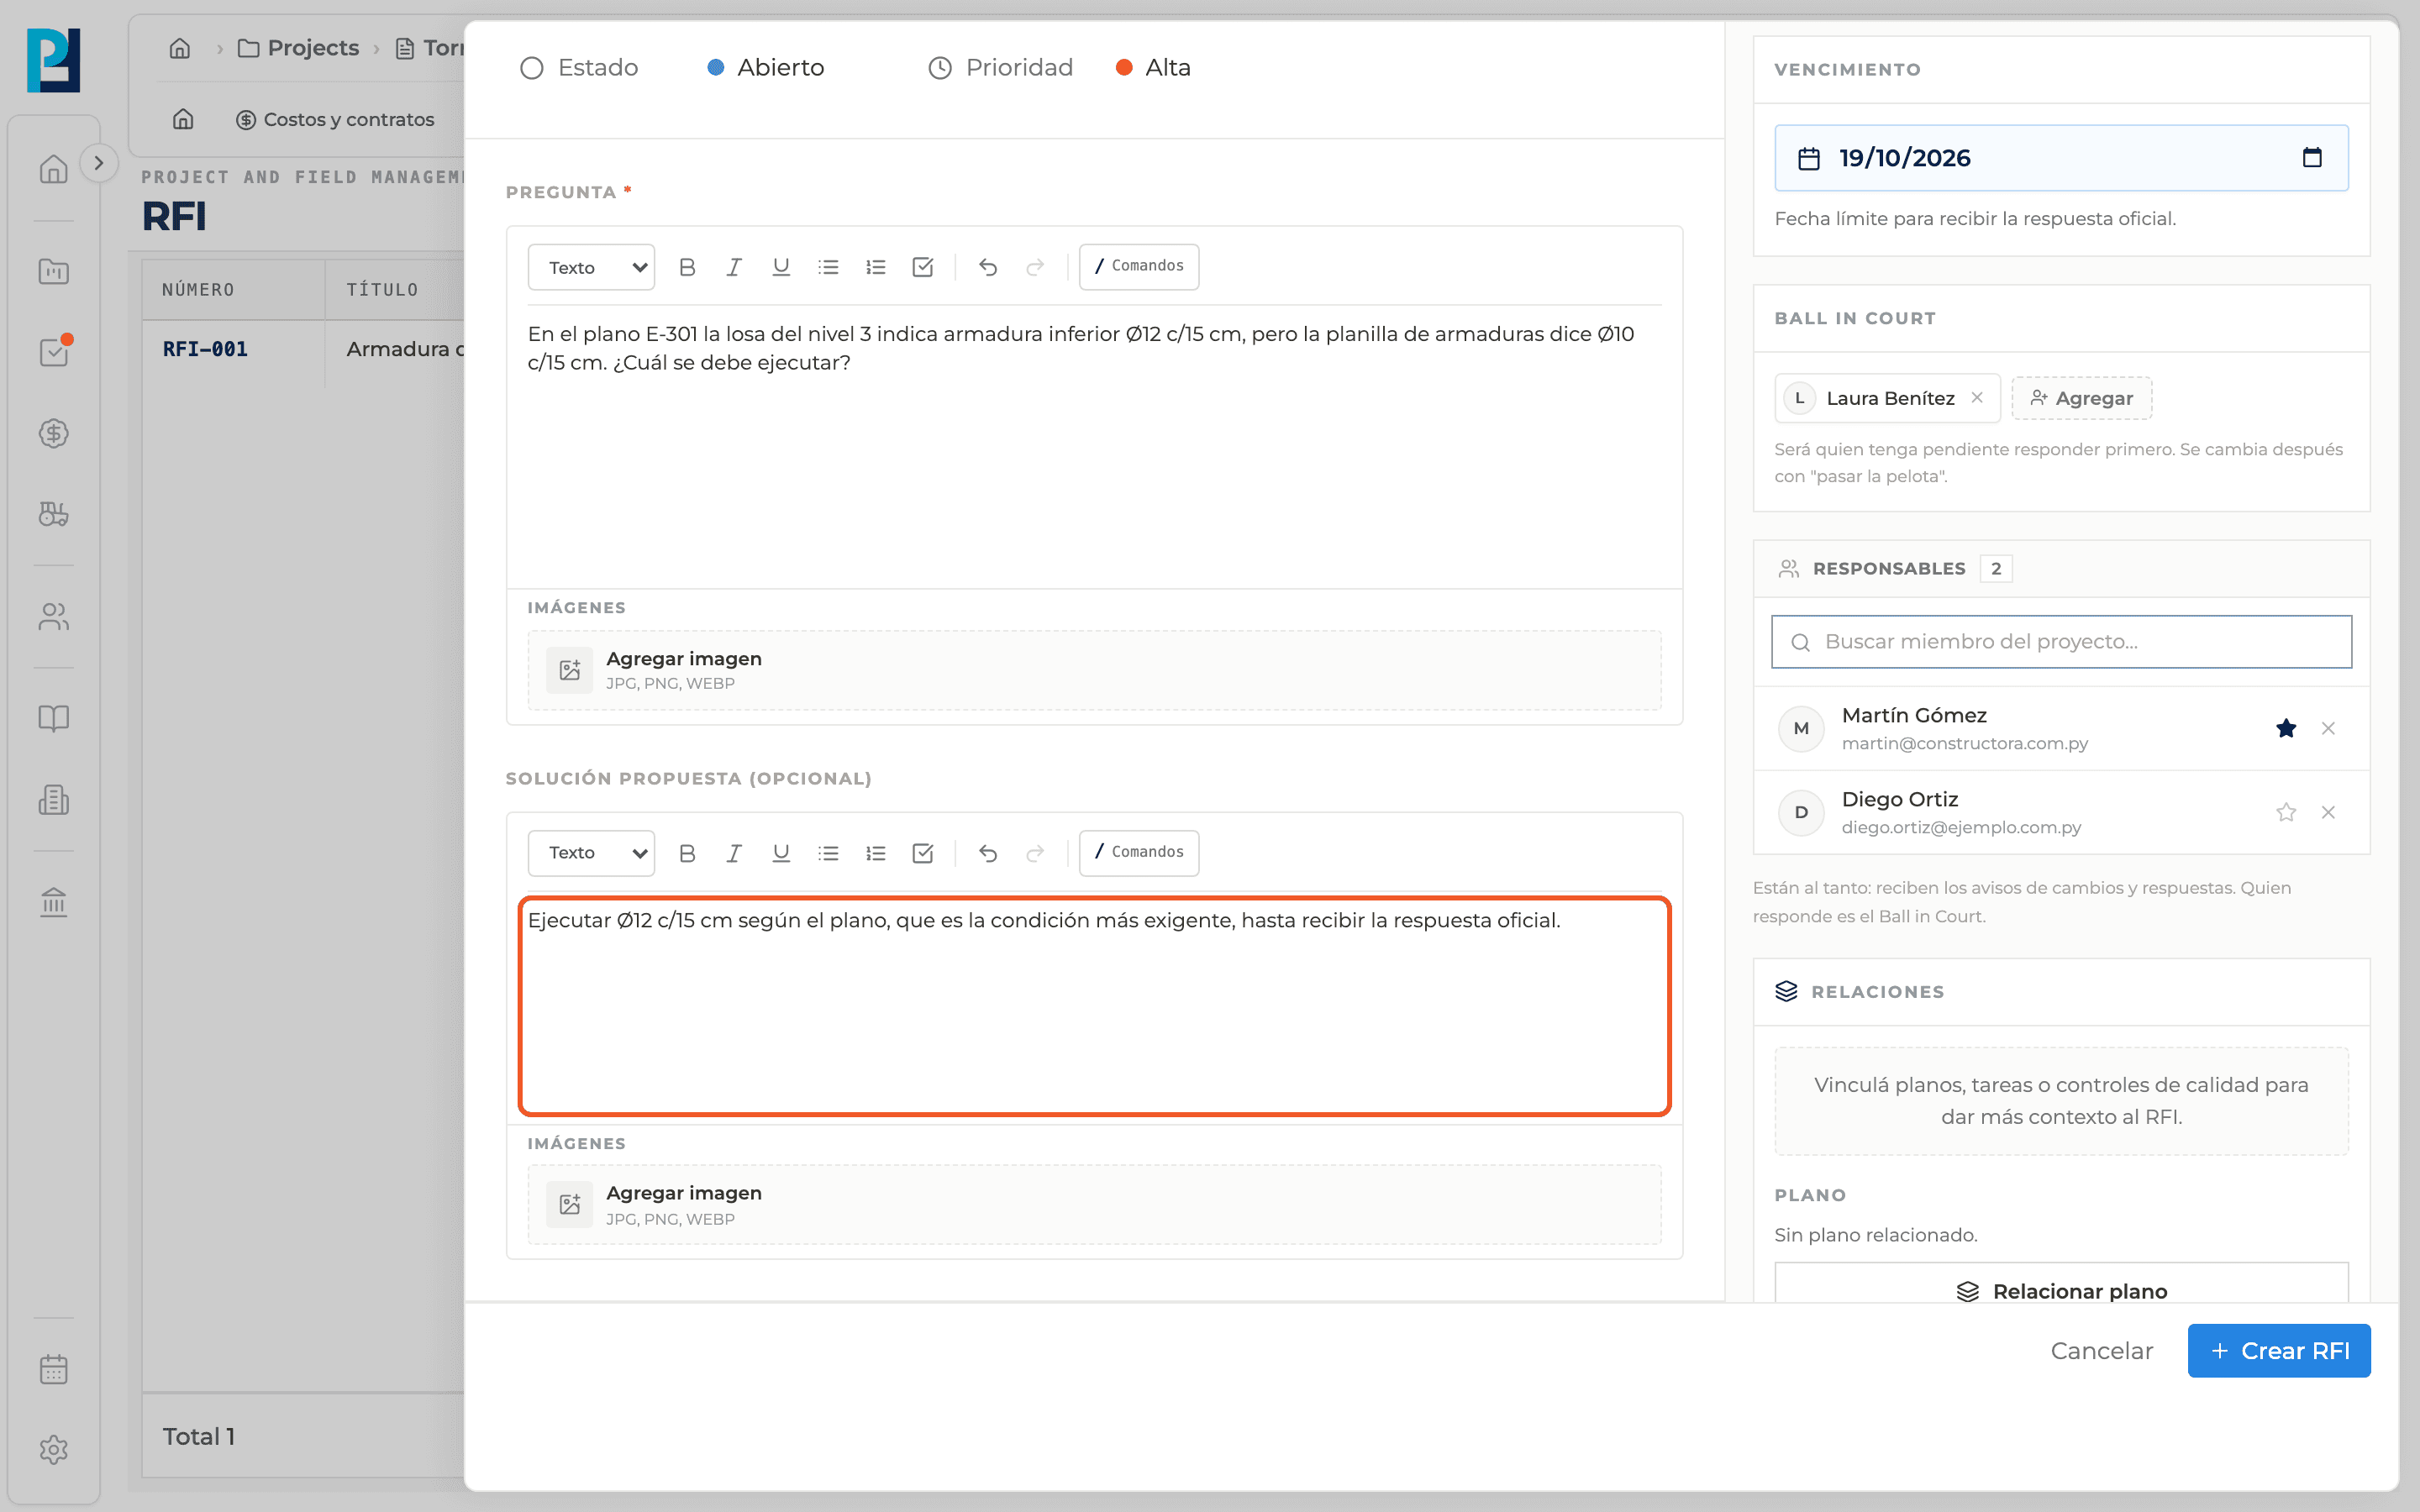This screenshot has width=2420, height=1512.
Task: Remove Martín Gómez from responsables
Action: coord(2328,728)
